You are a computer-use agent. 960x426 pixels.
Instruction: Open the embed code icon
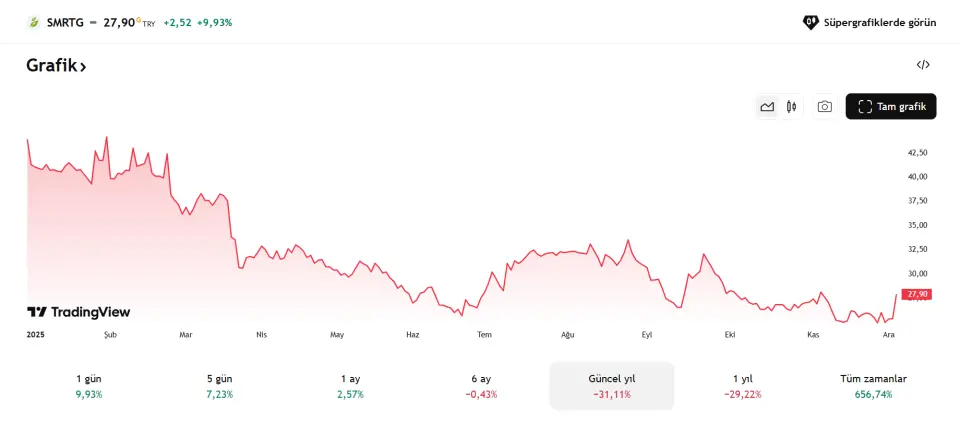[923, 65]
